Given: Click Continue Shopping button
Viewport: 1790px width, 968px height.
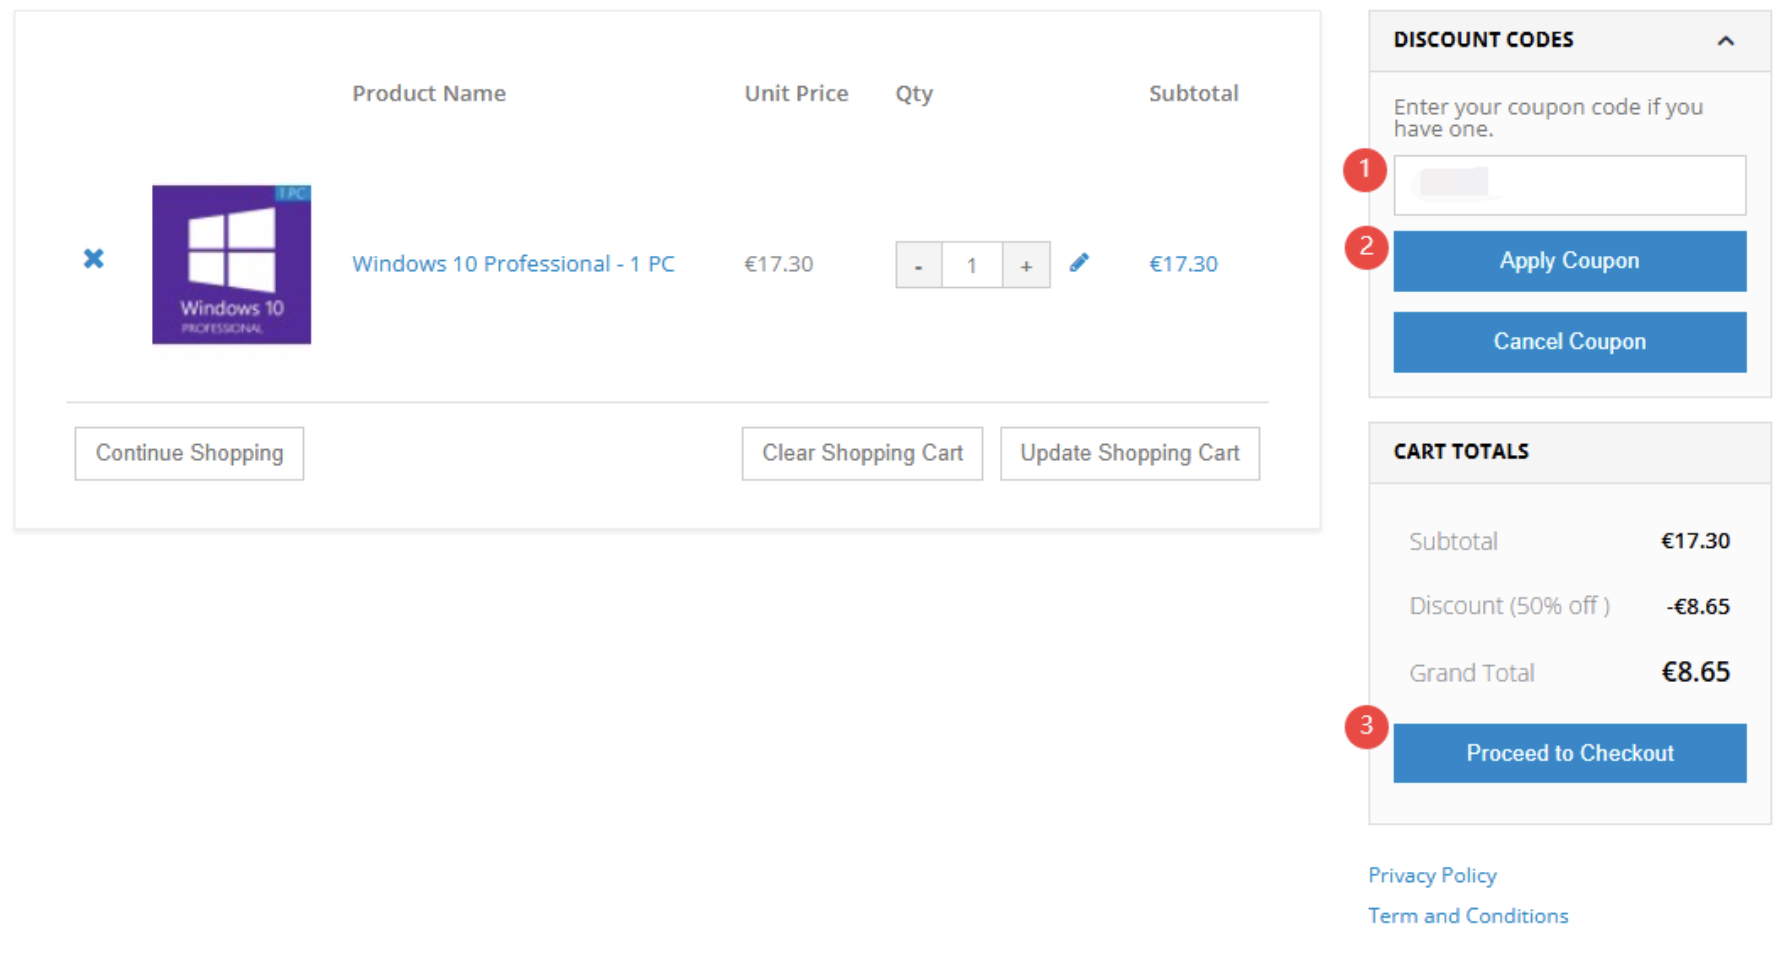Looking at the screenshot, I should [189, 453].
